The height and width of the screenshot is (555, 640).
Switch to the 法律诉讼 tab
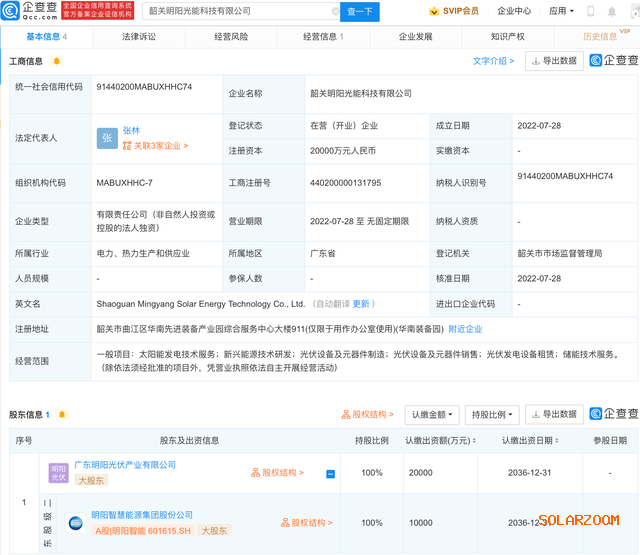tap(139, 37)
